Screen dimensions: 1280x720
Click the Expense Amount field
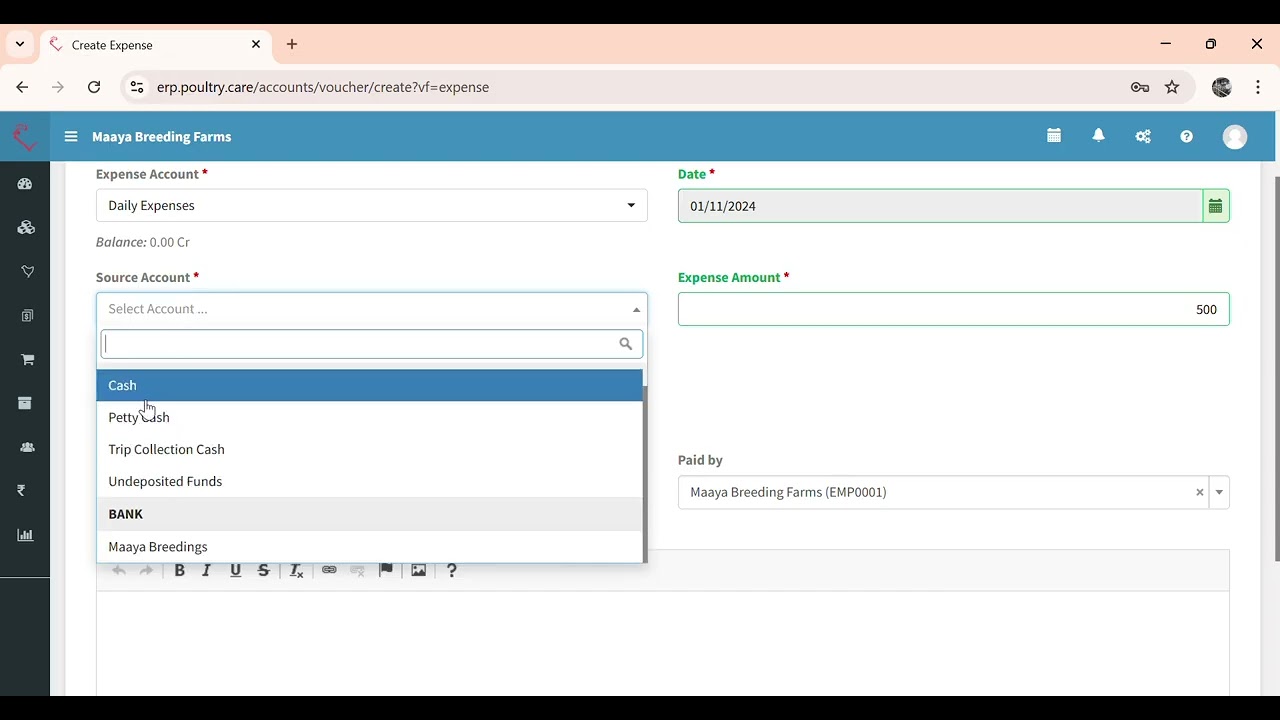(x=954, y=309)
